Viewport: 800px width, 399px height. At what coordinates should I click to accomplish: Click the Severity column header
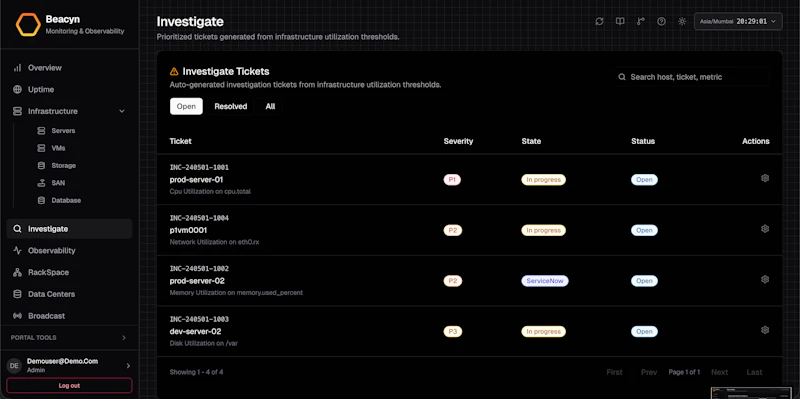[x=458, y=141]
